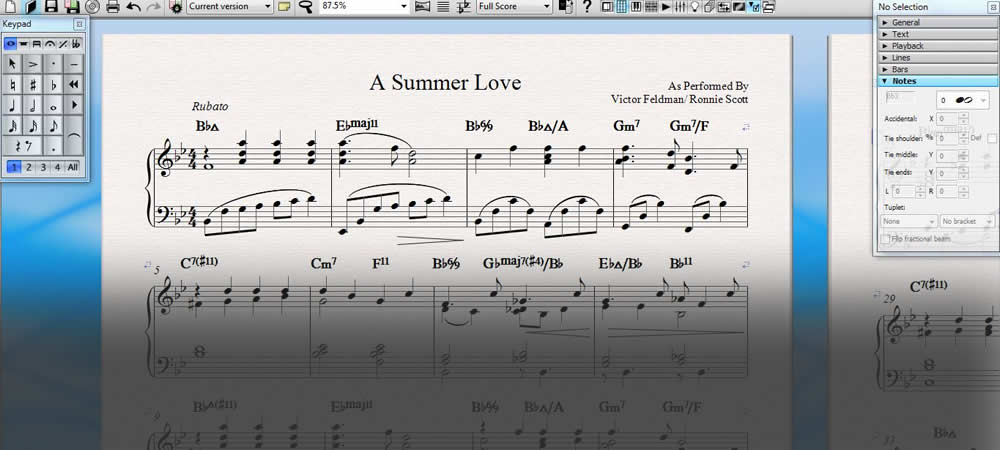Create a sticky note comment
Image resolution: width=1000 pixels, height=450 pixels.
[284, 6]
